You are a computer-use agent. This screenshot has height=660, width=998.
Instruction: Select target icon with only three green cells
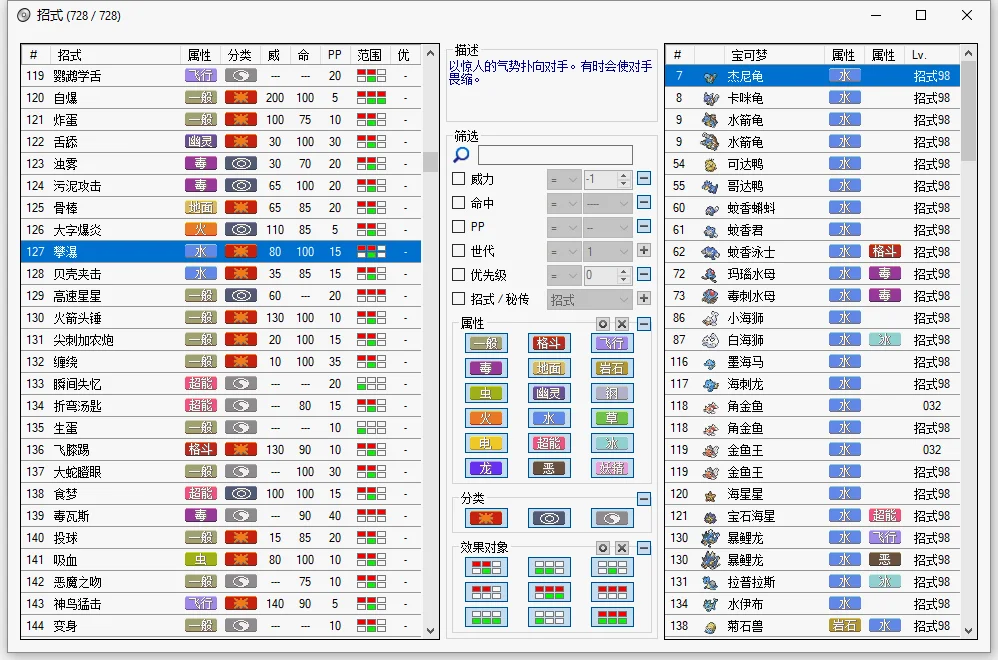pos(486,617)
